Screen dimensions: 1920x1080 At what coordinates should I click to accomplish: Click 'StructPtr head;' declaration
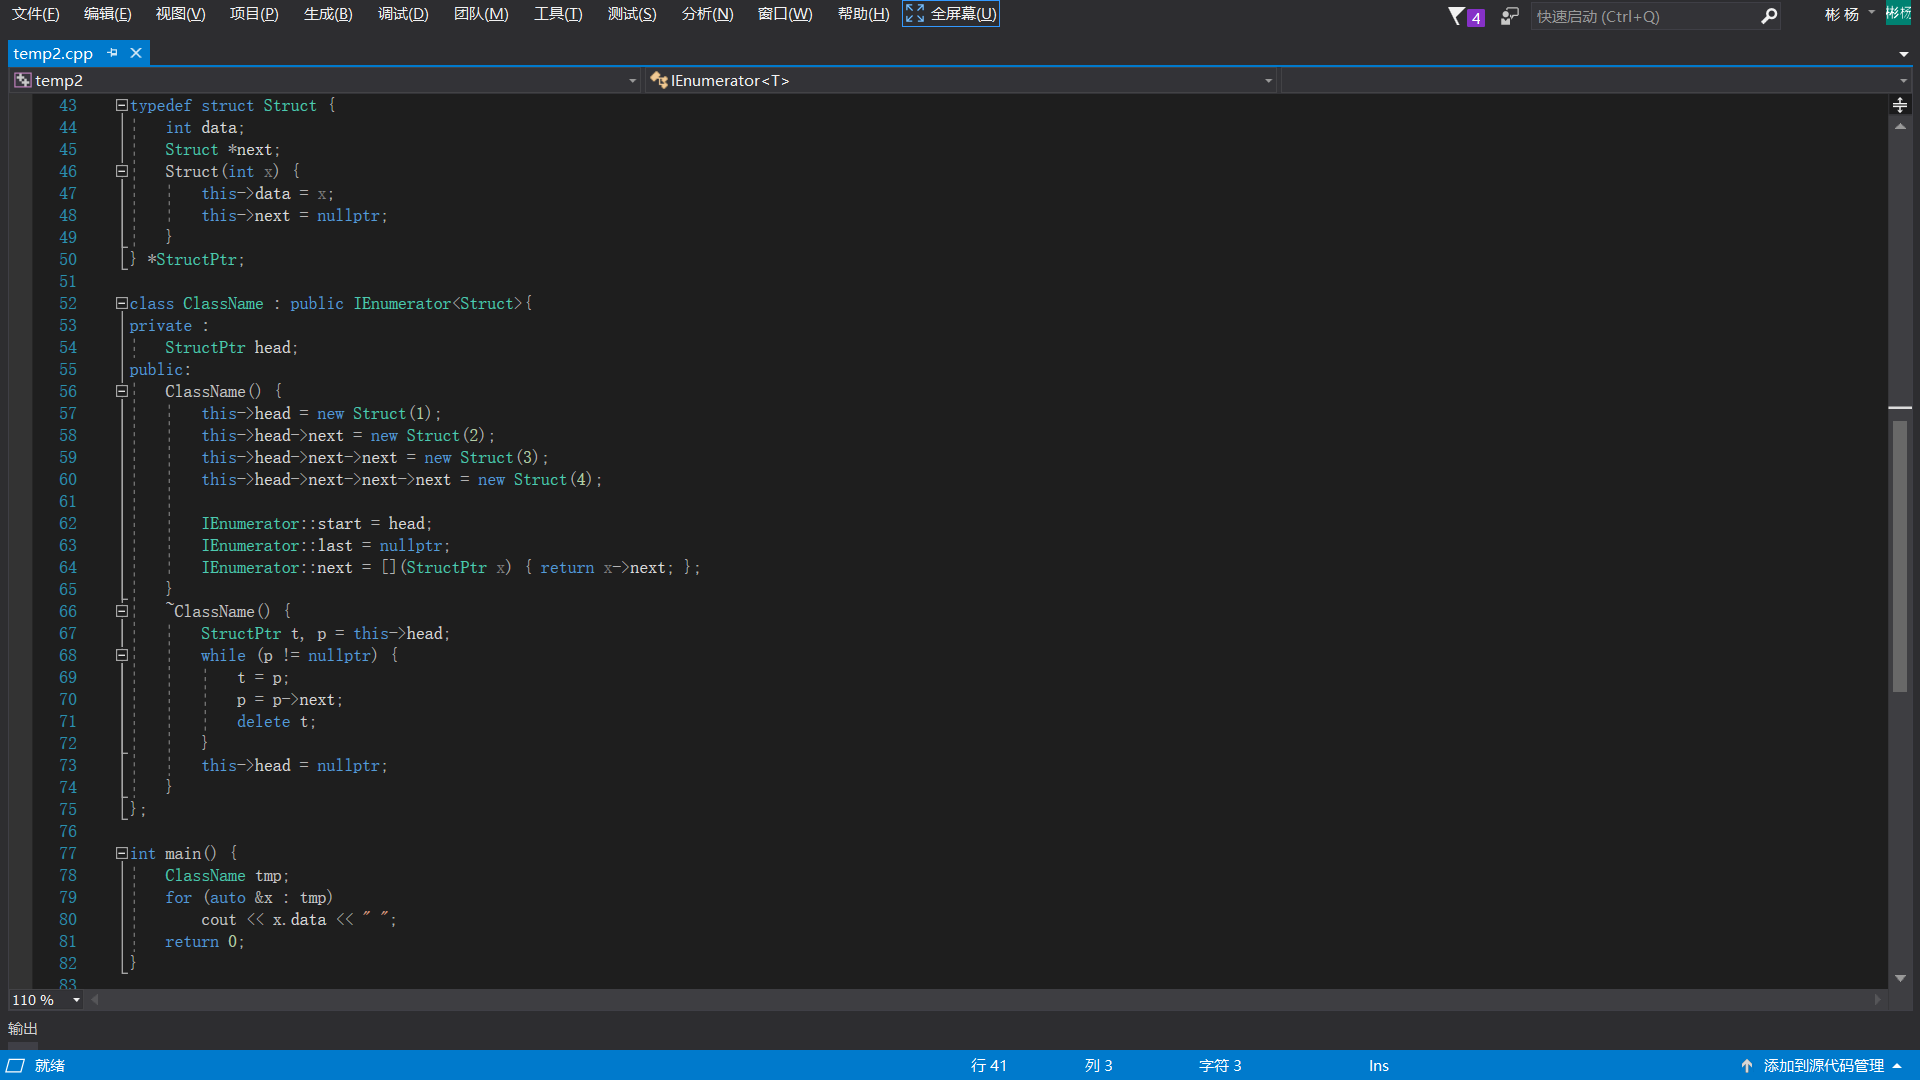click(232, 347)
